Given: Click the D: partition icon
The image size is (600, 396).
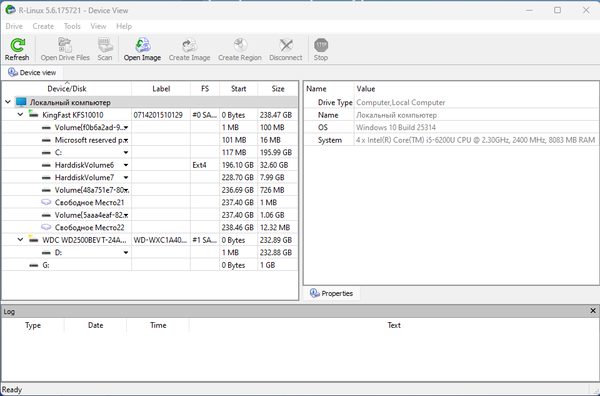Looking at the screenshot, I should 46,253.
